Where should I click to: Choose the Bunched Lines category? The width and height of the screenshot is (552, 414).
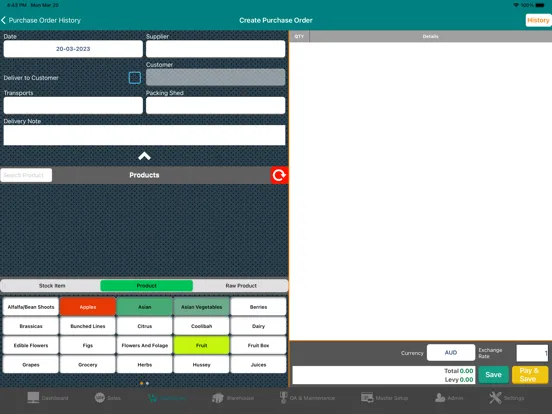88,326
